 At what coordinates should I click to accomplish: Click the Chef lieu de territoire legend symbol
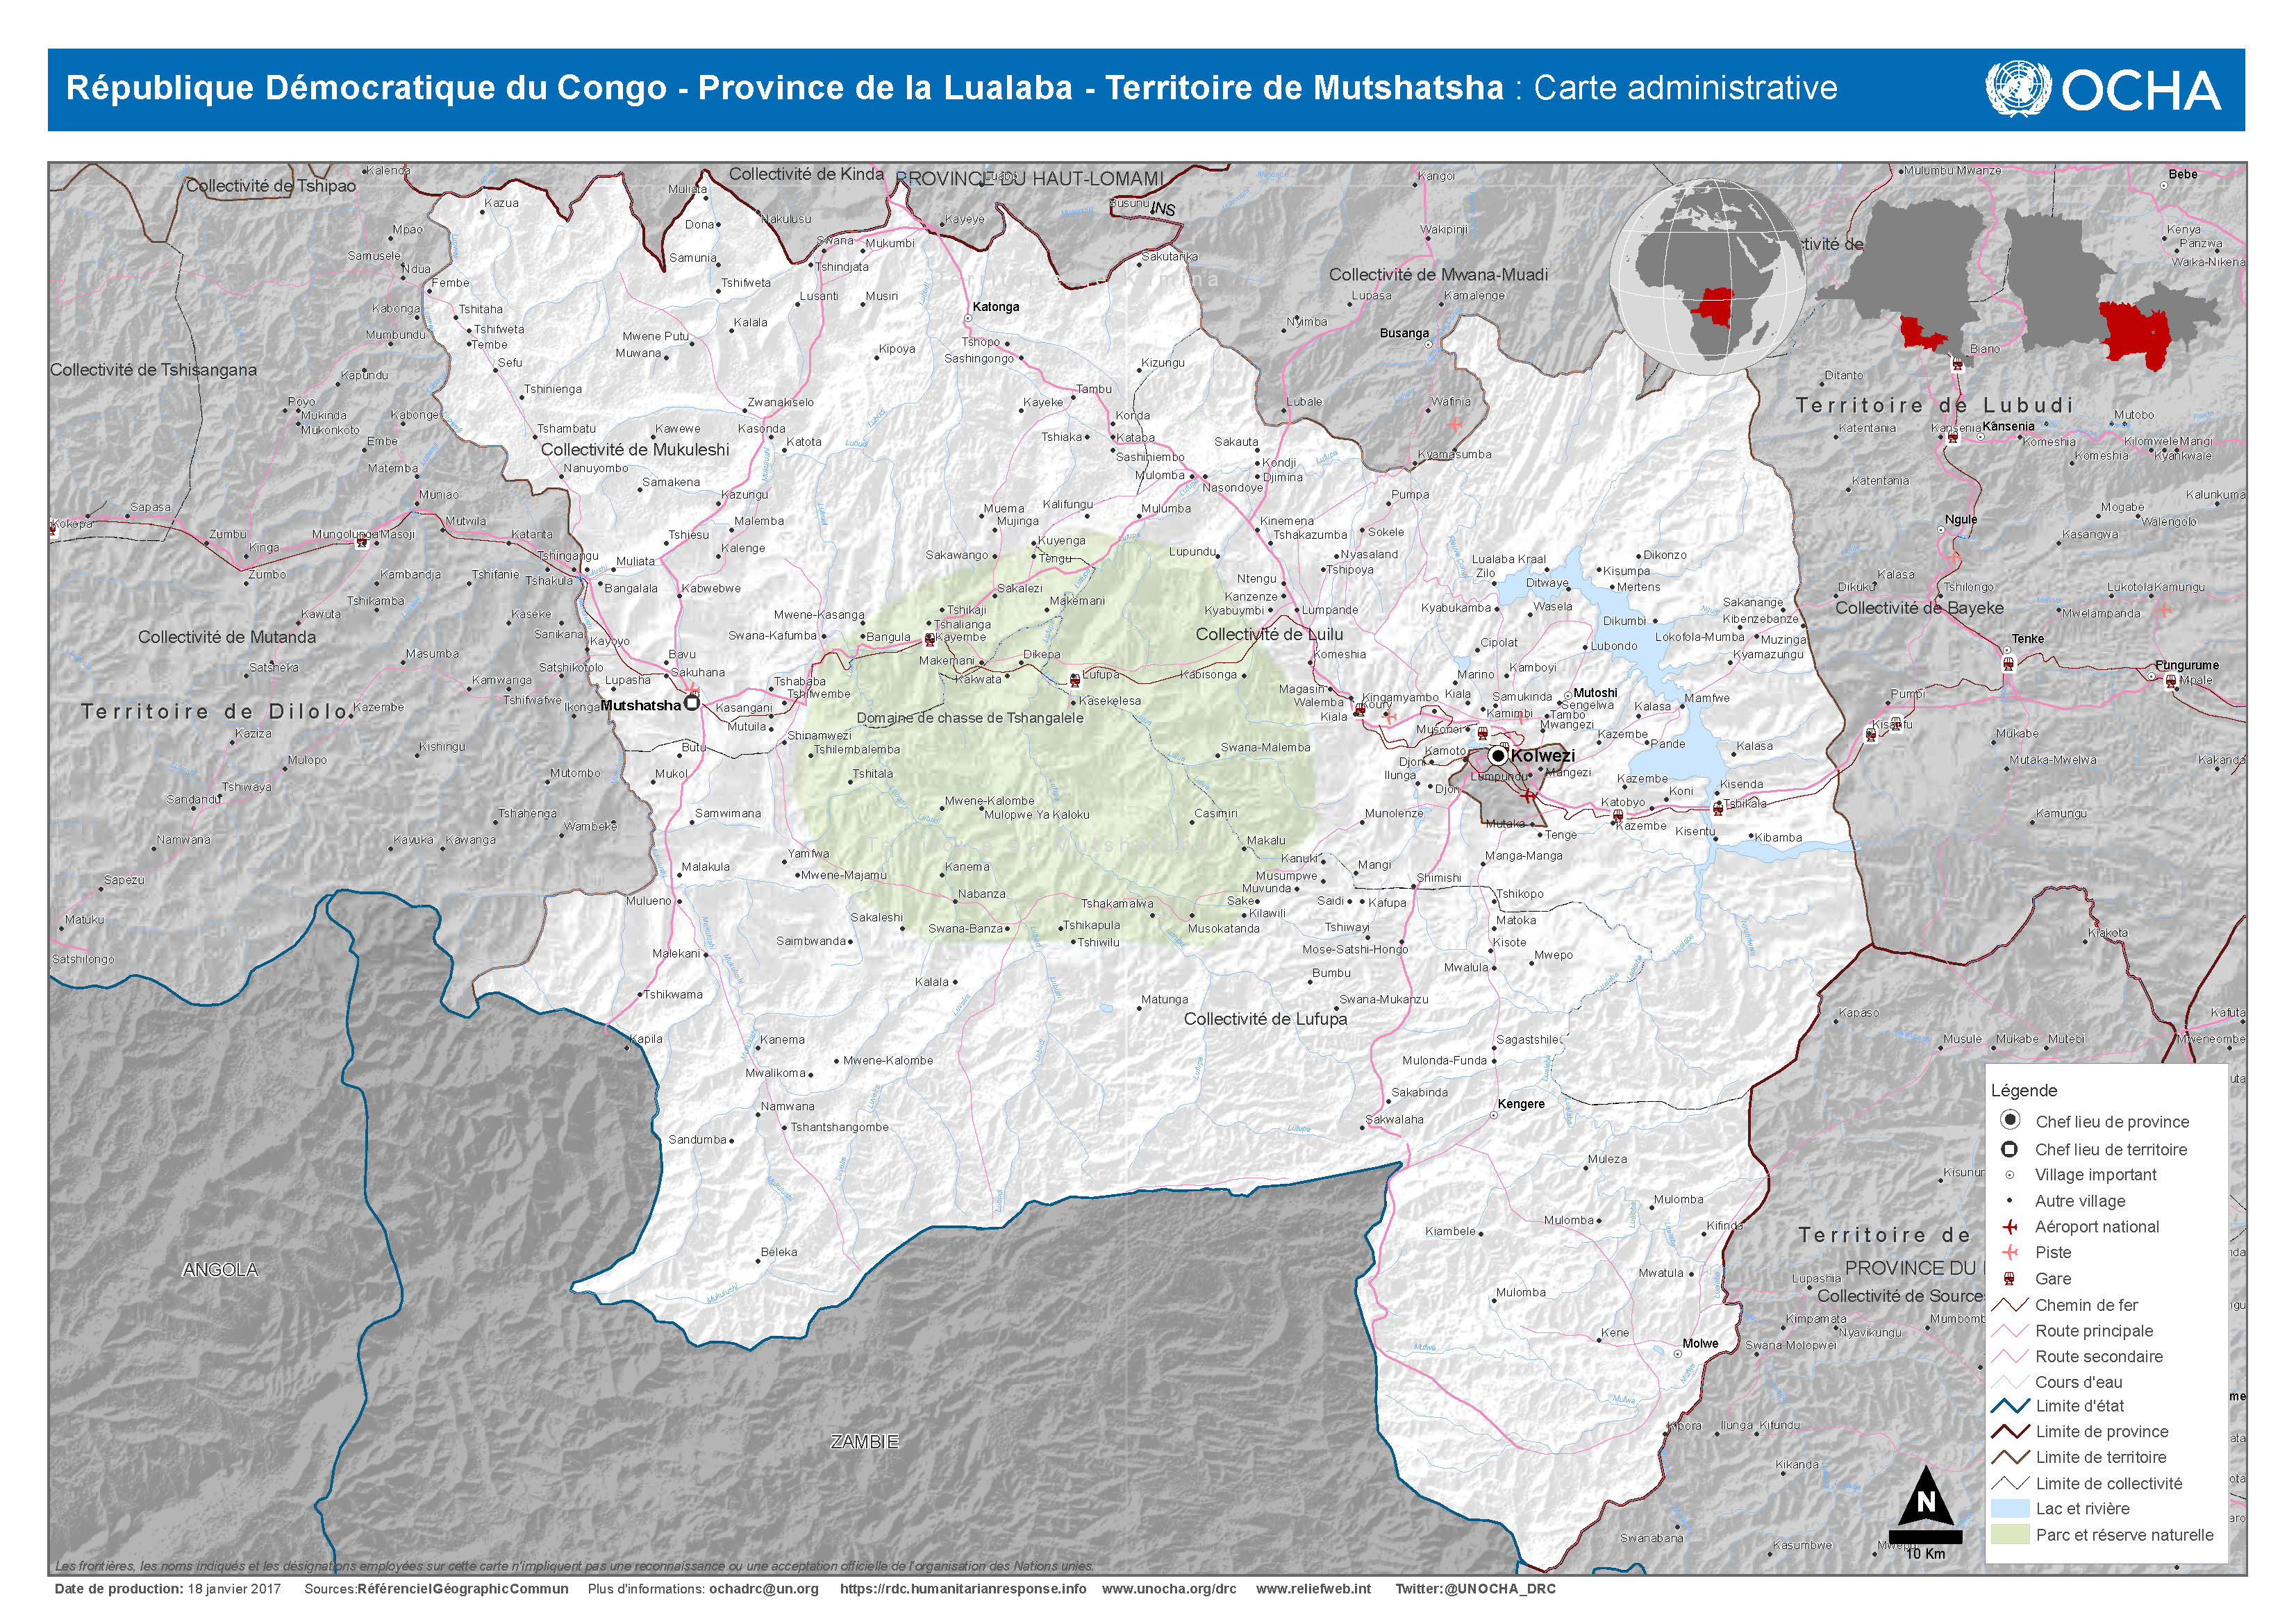(2010, 1149)
